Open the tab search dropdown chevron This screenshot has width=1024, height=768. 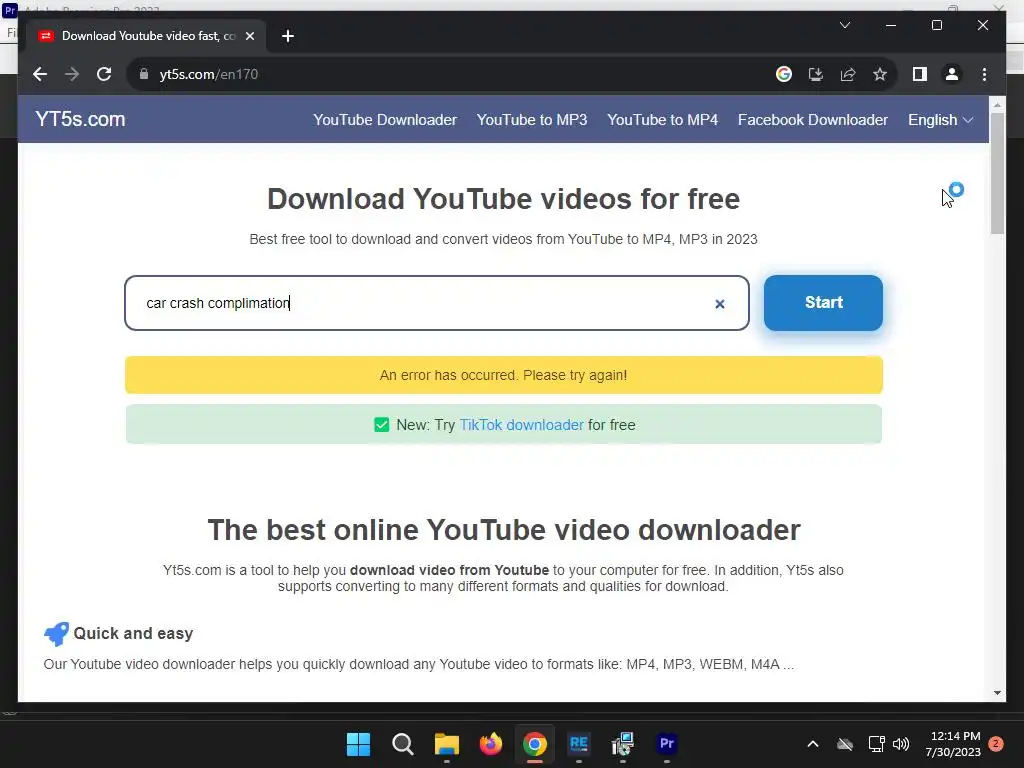click(x=844, y=25)
